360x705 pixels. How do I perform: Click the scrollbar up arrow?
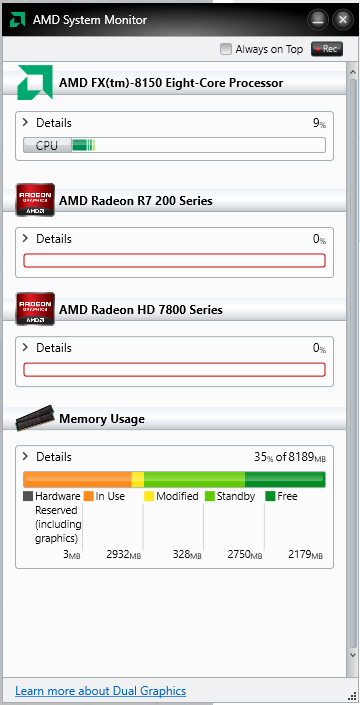point(353,72)
